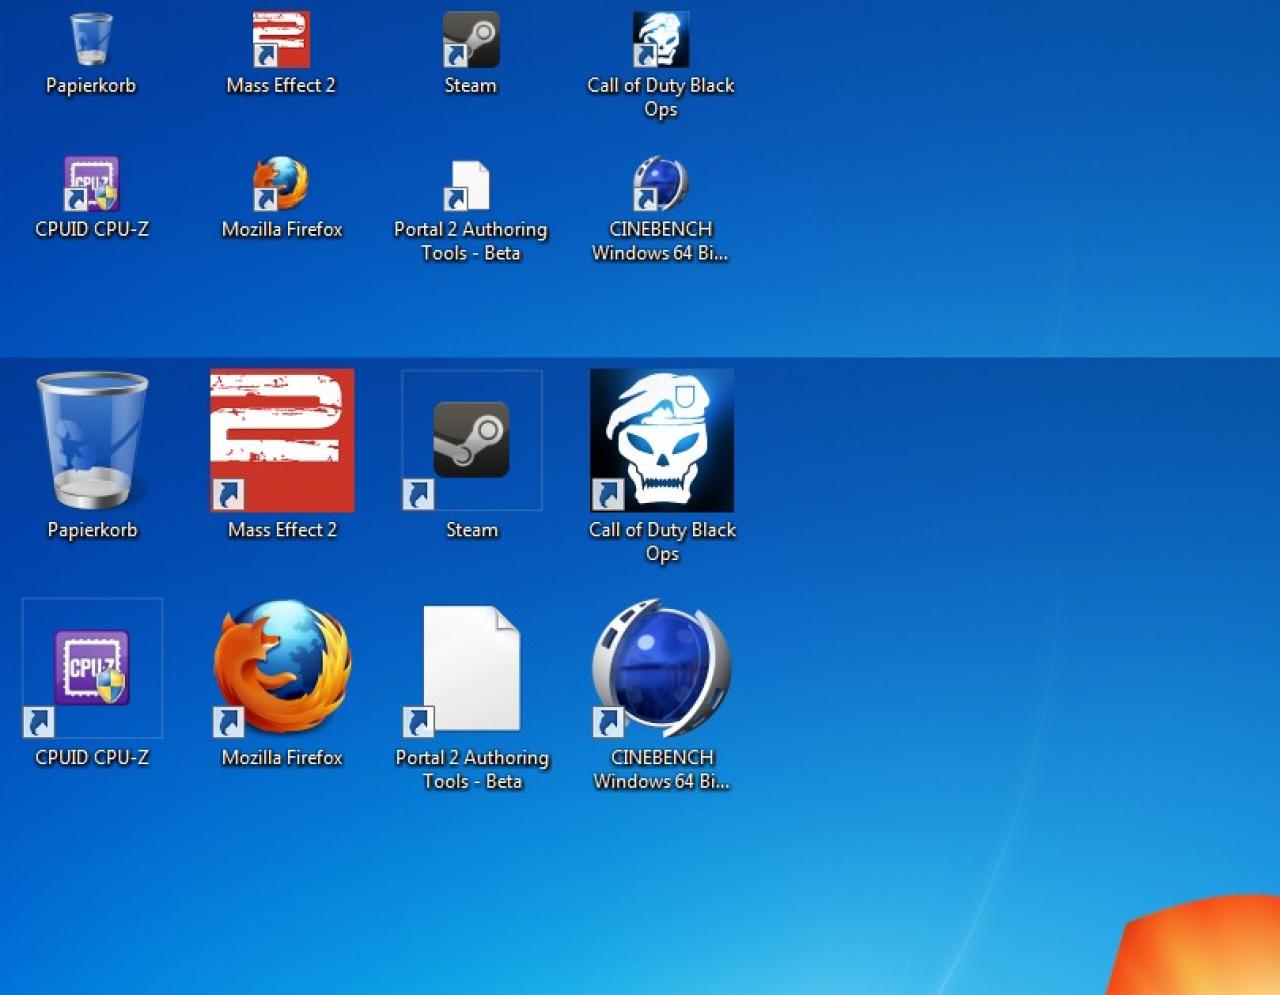The image size is (1280, 995).
Task: Click the upper 'Mass Effect 2' text label
Action: tap(281, 86)
